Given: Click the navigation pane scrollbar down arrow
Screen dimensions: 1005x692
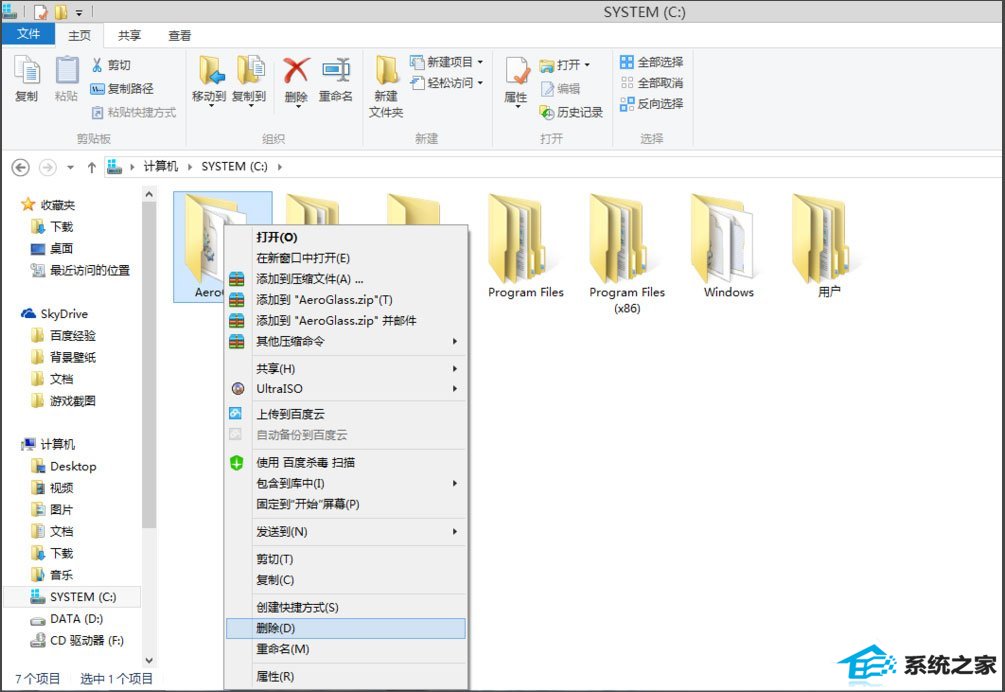Looking at the screenshot, I should 149,660.
